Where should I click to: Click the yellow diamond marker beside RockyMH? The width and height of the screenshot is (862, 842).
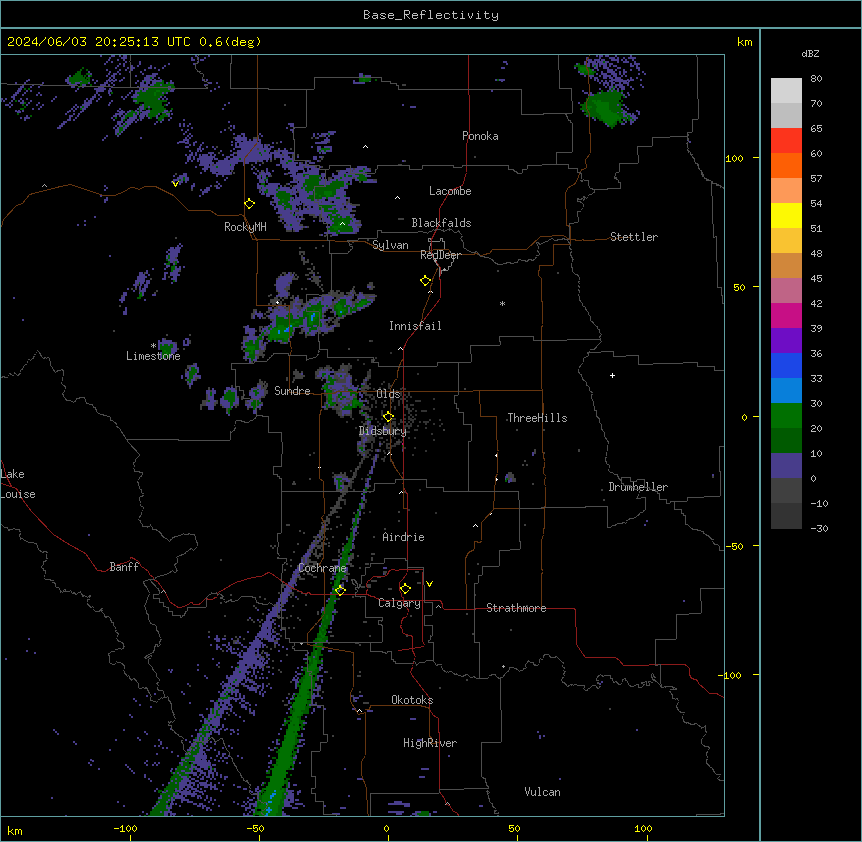[249, 204]
